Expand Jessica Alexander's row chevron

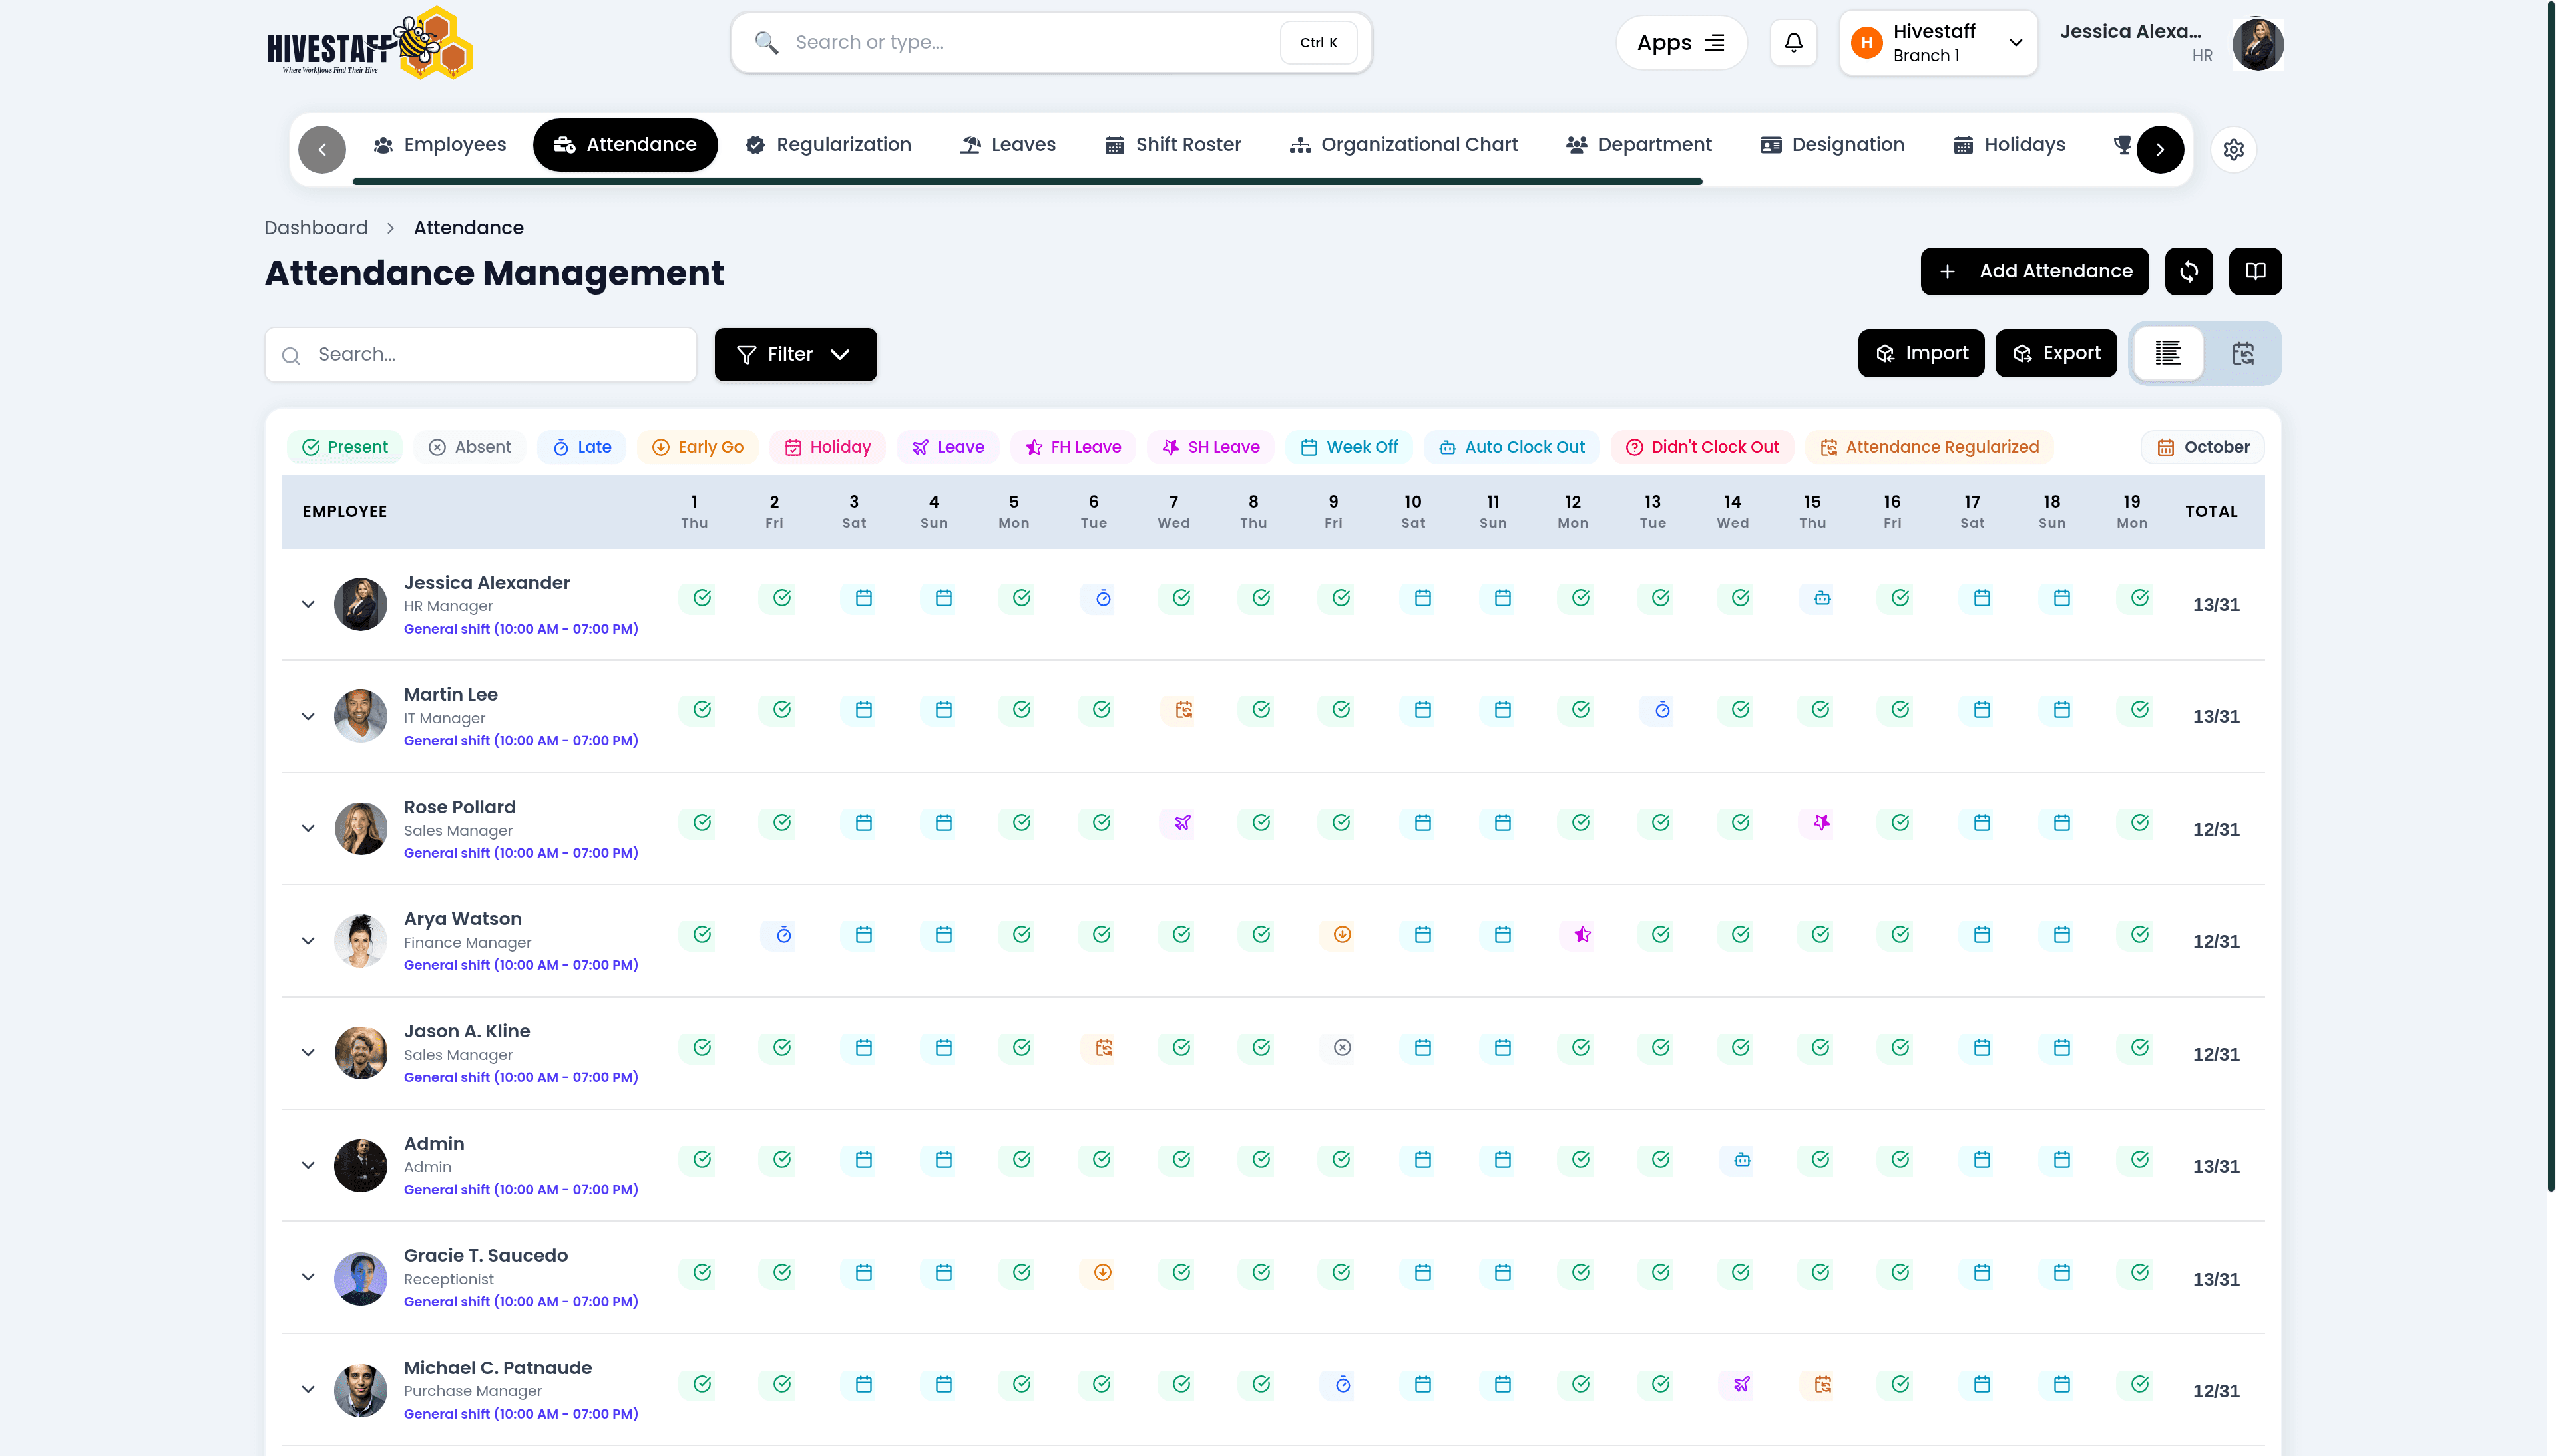tap(308, 604)
